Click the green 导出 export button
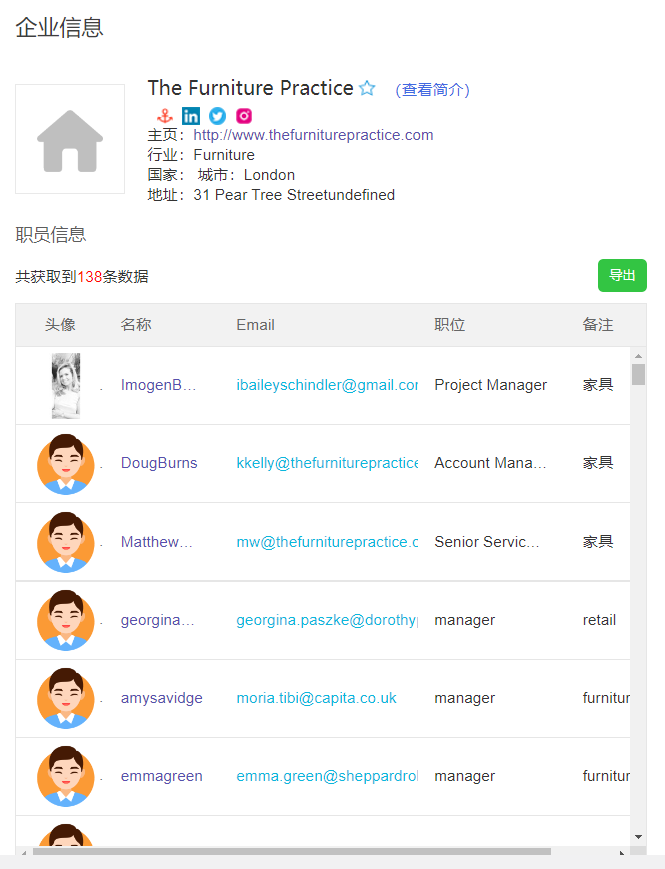This screenshot has width=665, height=869. 622,275
